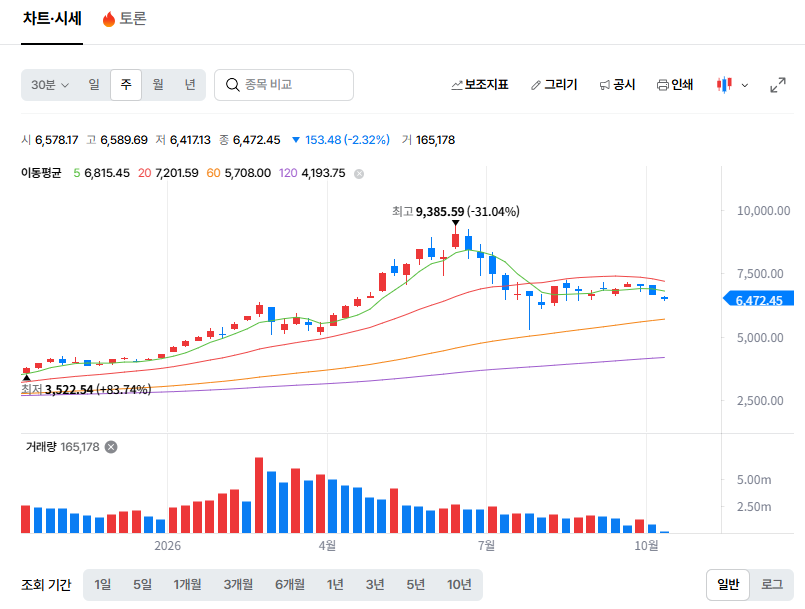The image size is (805, 609).
Task: Switch price scale to 로그
Action: [x=772, y=584]
